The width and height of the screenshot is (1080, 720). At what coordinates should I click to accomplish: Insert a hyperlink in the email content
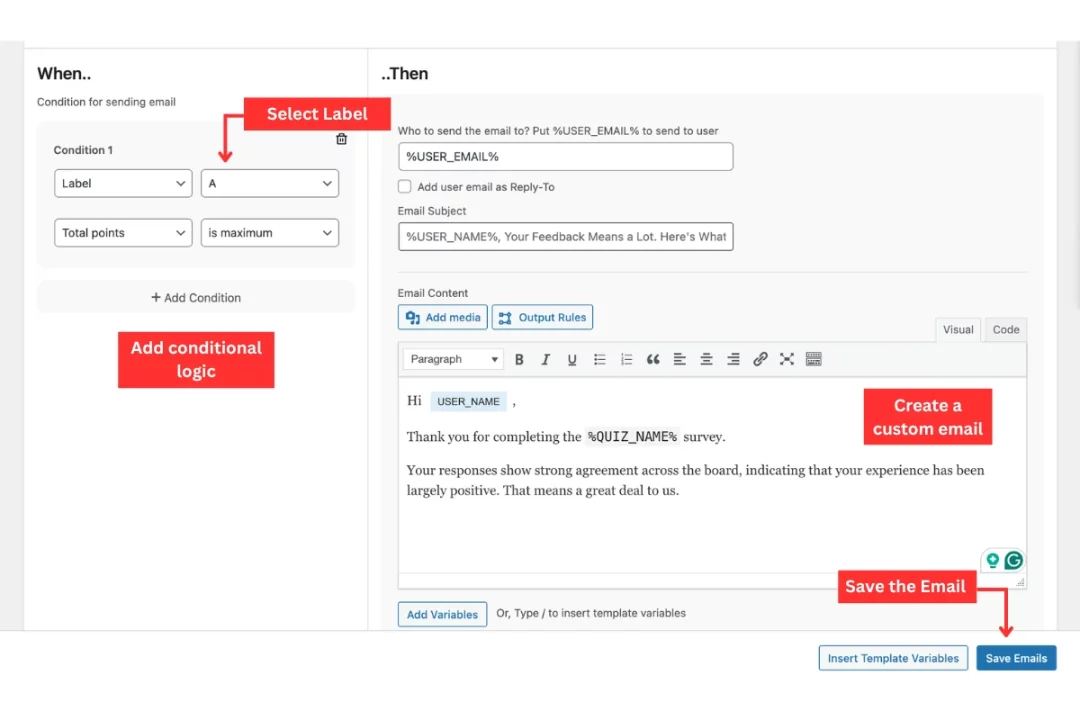click(x=760, y=358)
